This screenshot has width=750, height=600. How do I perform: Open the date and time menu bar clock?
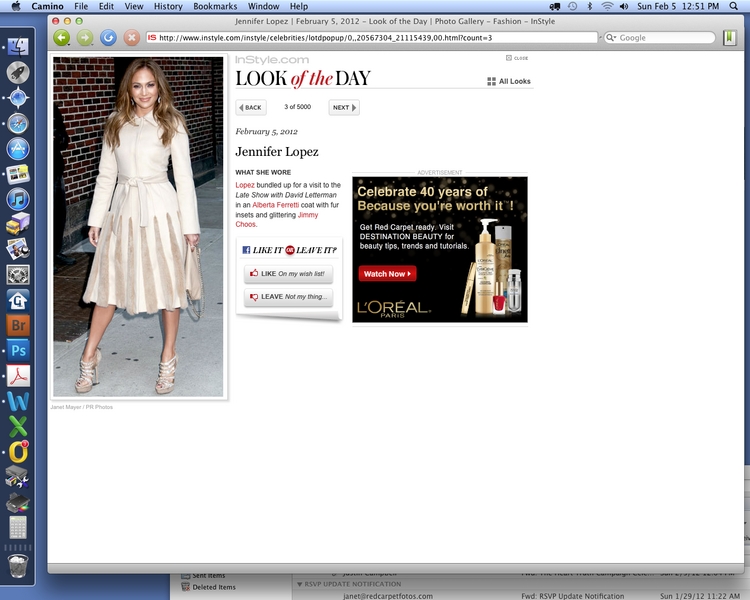coord(678,6)
